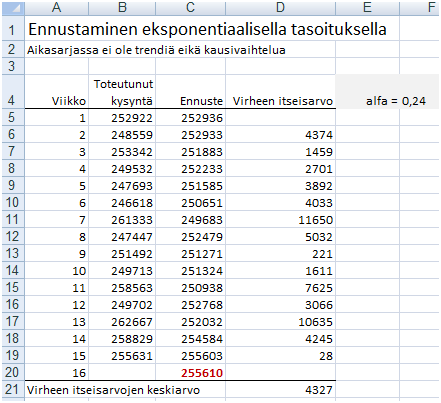Click the 'Virheen itseisarvojen keskiarvo' label
Viewport: 441px width, 403px height.
(113, 390)
